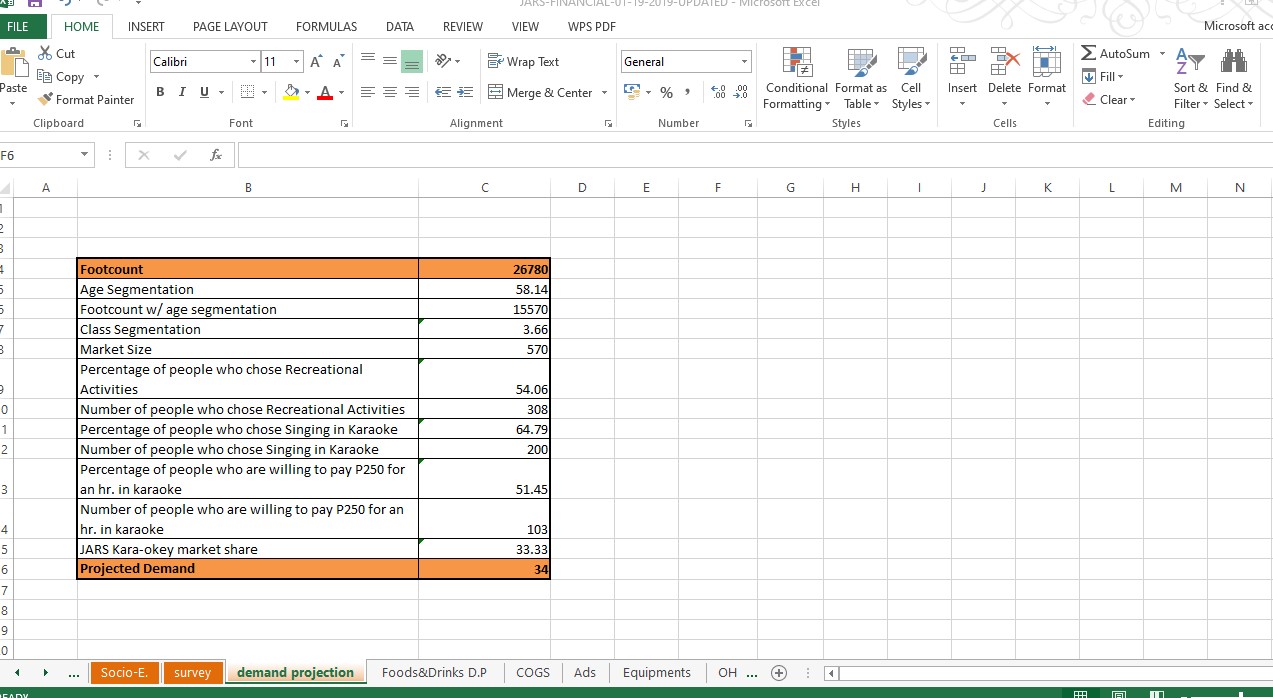Center cell text horizontally
The image size is (1273, 698).
pos(390,92)
